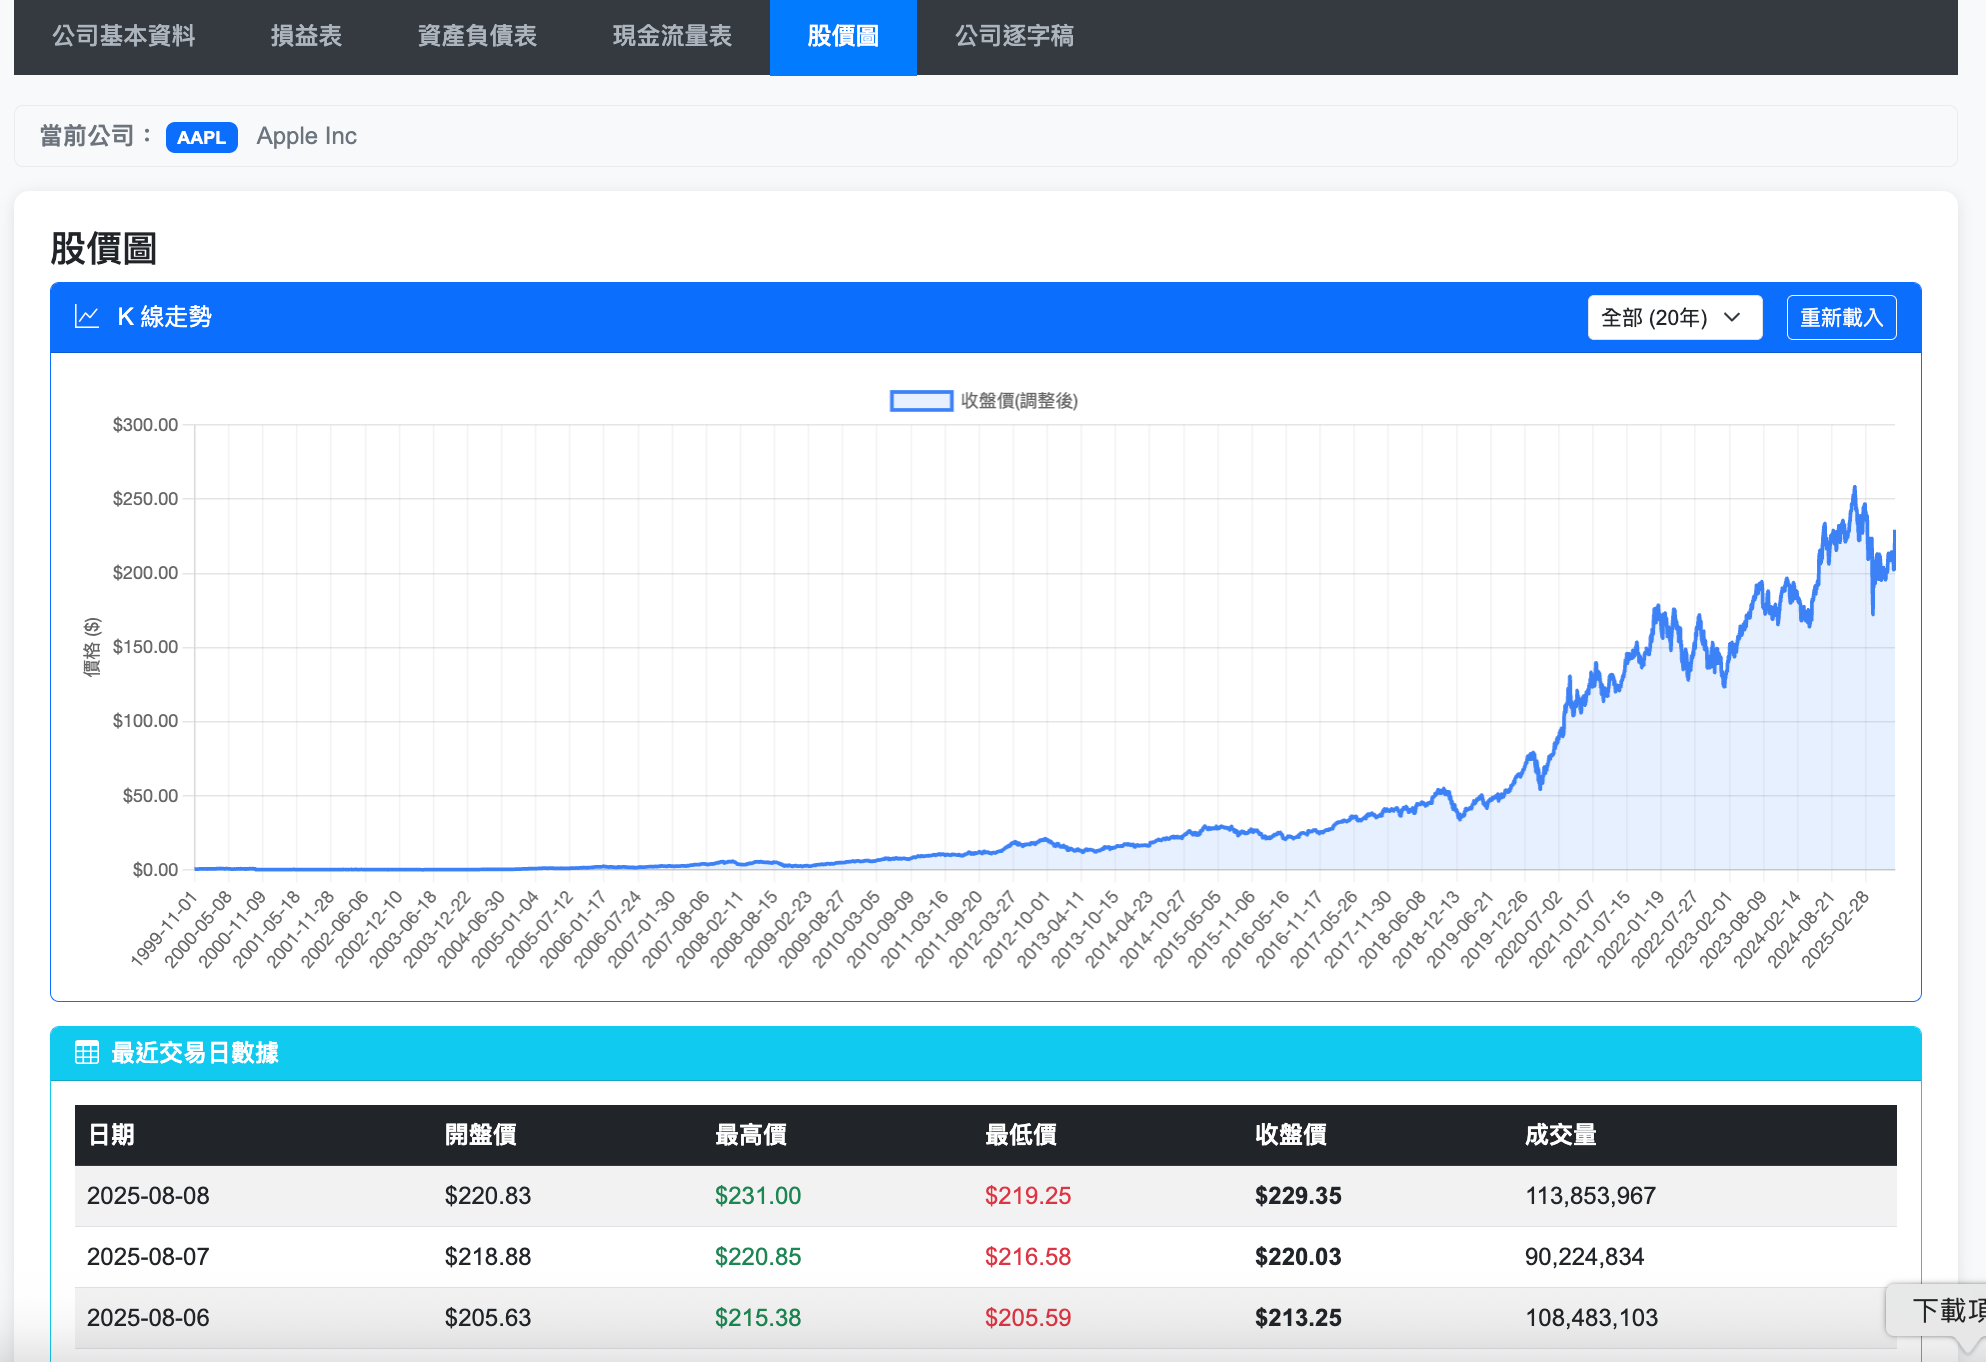
Task: Click the 收盤價(調整後) legend color box
Action: tap(921, 401)
